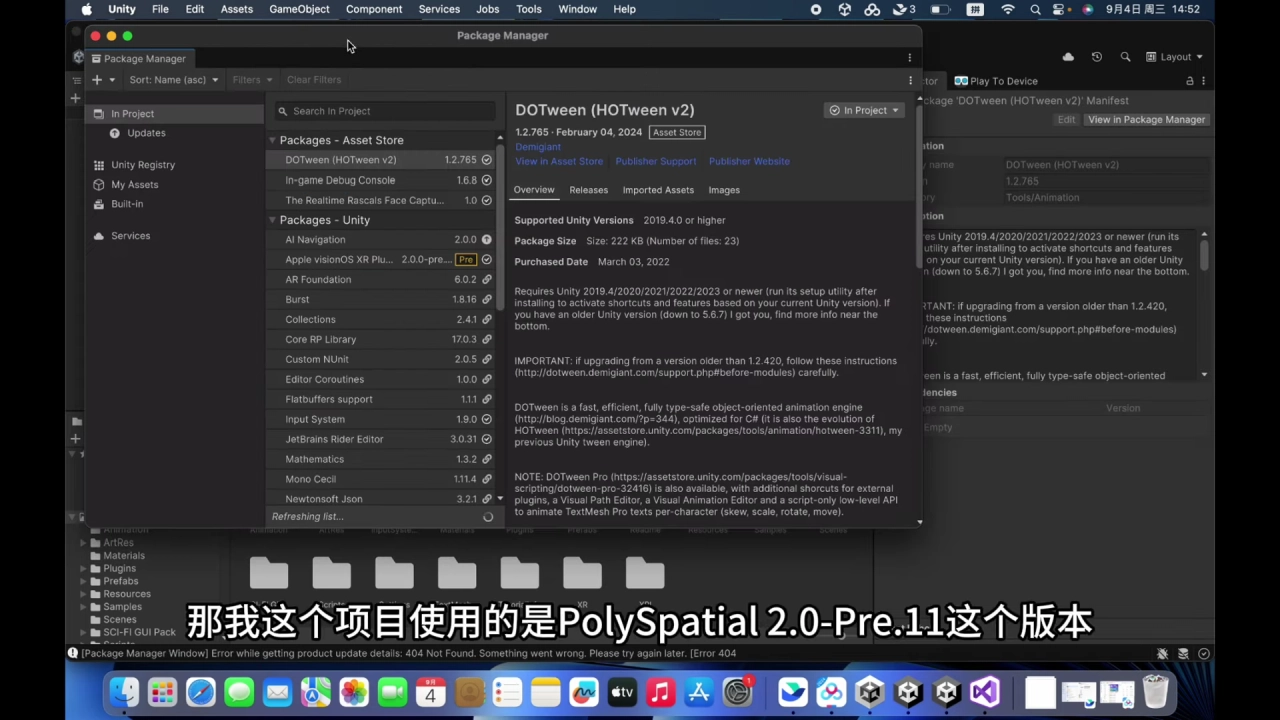Collapse Packages - Asset Store group
1280x720 pixels.
pos(272,140)
